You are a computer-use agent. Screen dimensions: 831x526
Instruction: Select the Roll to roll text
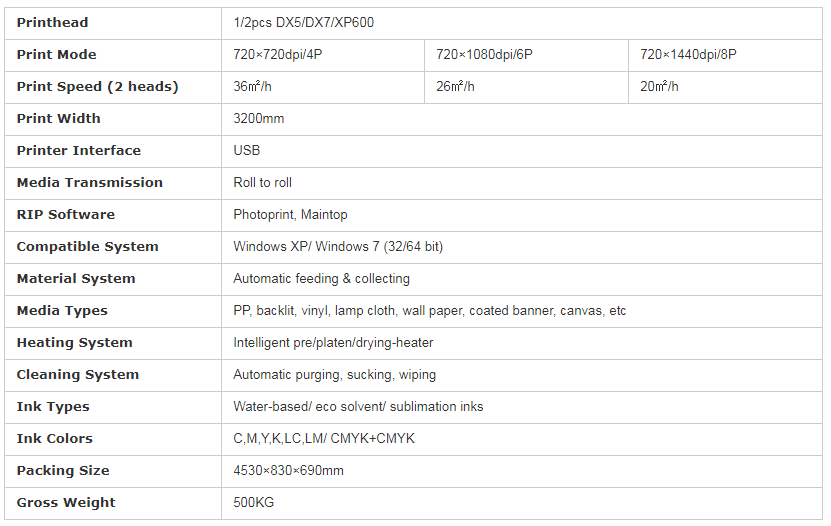tap(262, 183)
